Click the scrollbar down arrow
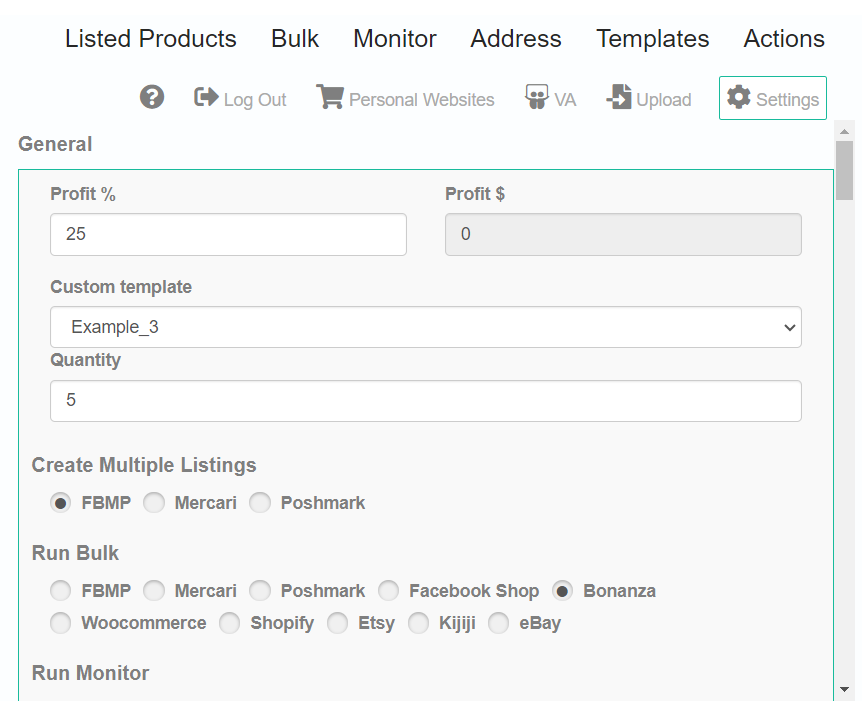 click(844, 689)
